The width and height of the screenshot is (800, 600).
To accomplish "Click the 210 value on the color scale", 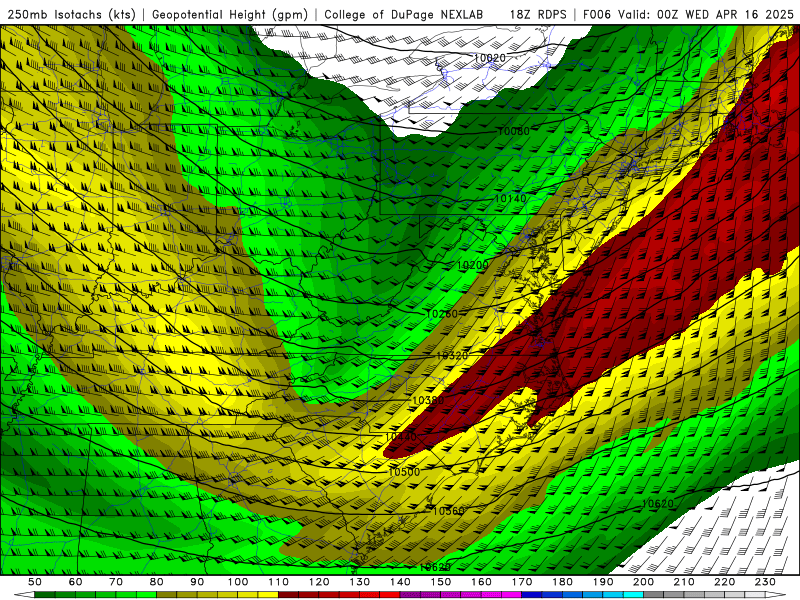I will coord(684,582).
